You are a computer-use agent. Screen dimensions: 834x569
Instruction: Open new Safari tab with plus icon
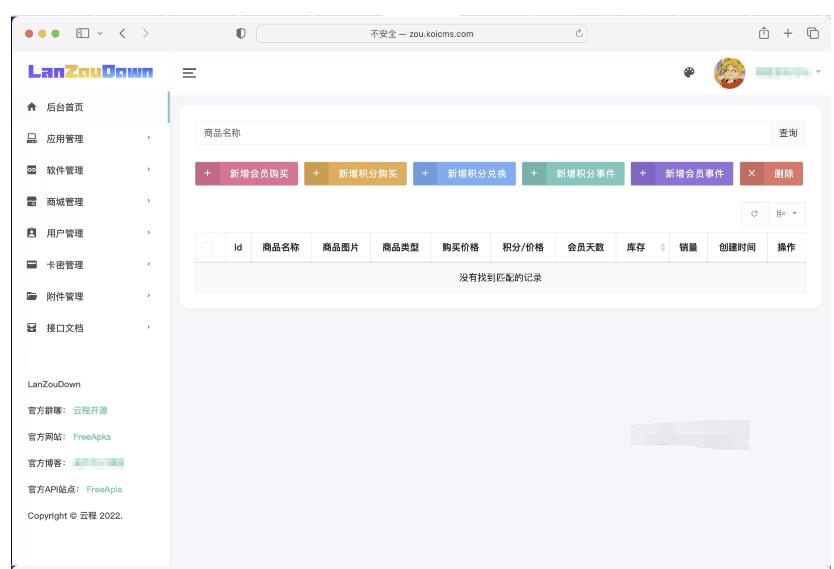(788, 33)
